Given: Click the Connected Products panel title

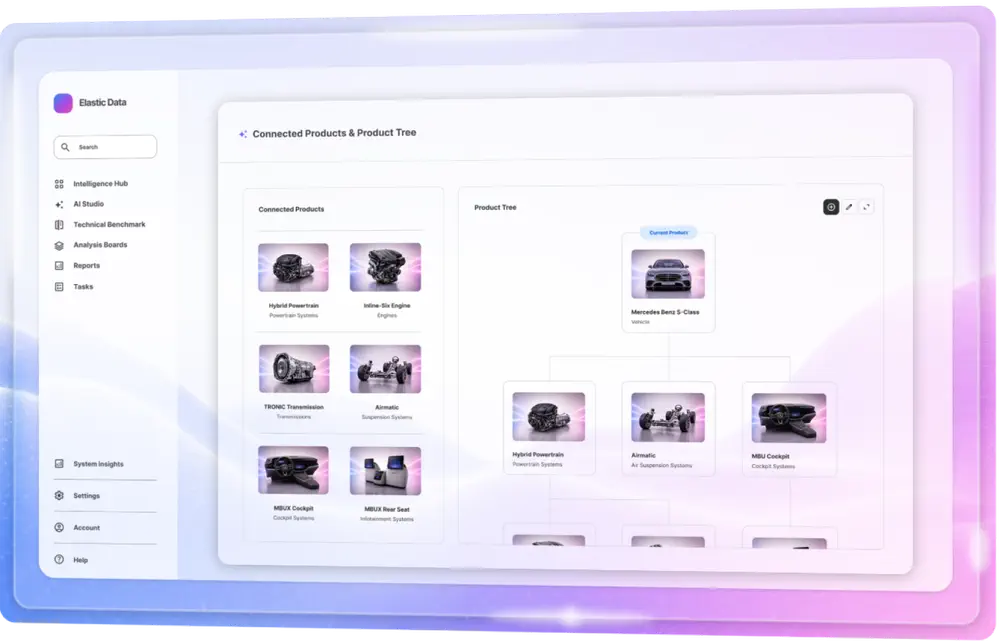Looking at the screenshot, I should tap(291, 209).
